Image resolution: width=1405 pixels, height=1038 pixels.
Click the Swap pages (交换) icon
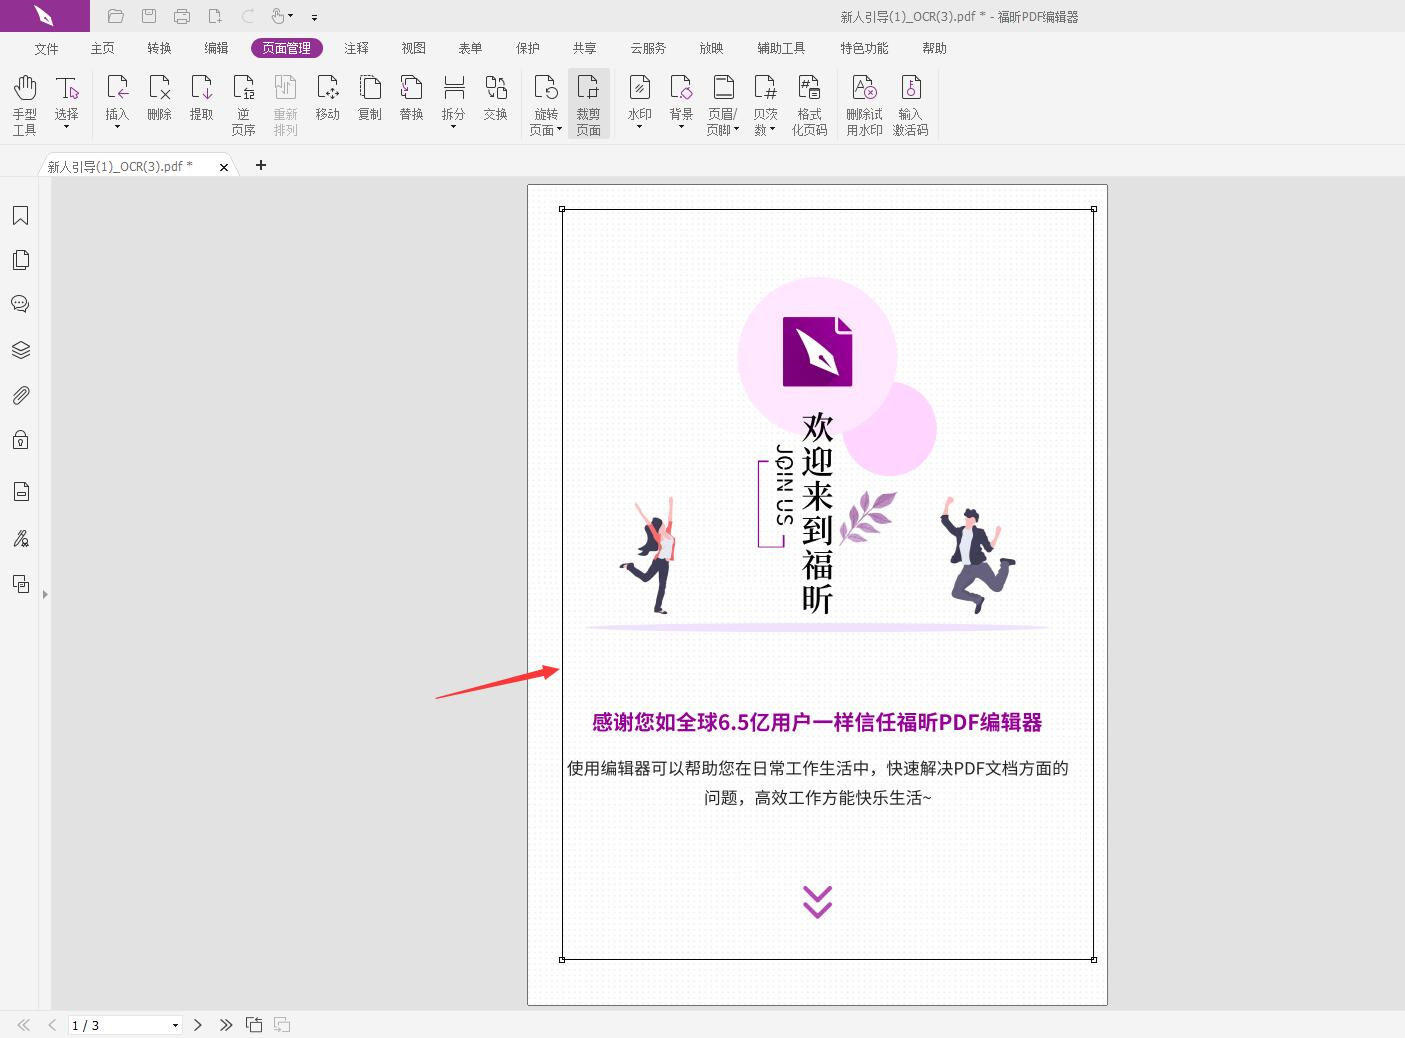pyautogui.click(x=495, y=95)
